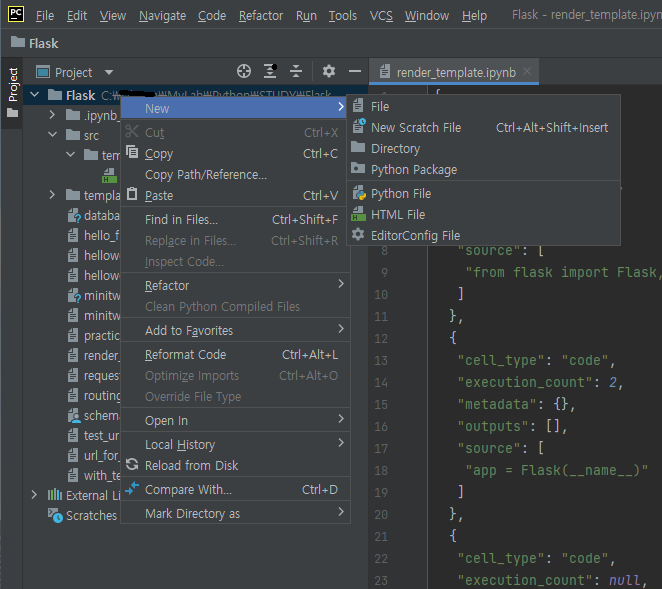This screenshot has width=662, height=589.
Task: Expand the .ipynb folder chevron
Action: click(52, 115)
